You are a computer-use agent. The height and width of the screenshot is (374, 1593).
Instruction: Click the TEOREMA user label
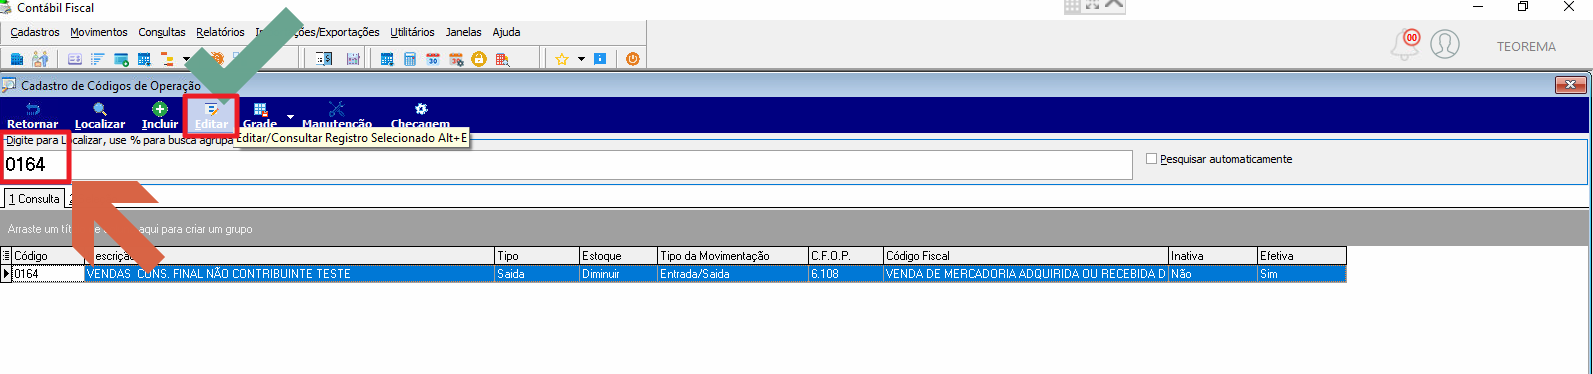(1526, 46)
